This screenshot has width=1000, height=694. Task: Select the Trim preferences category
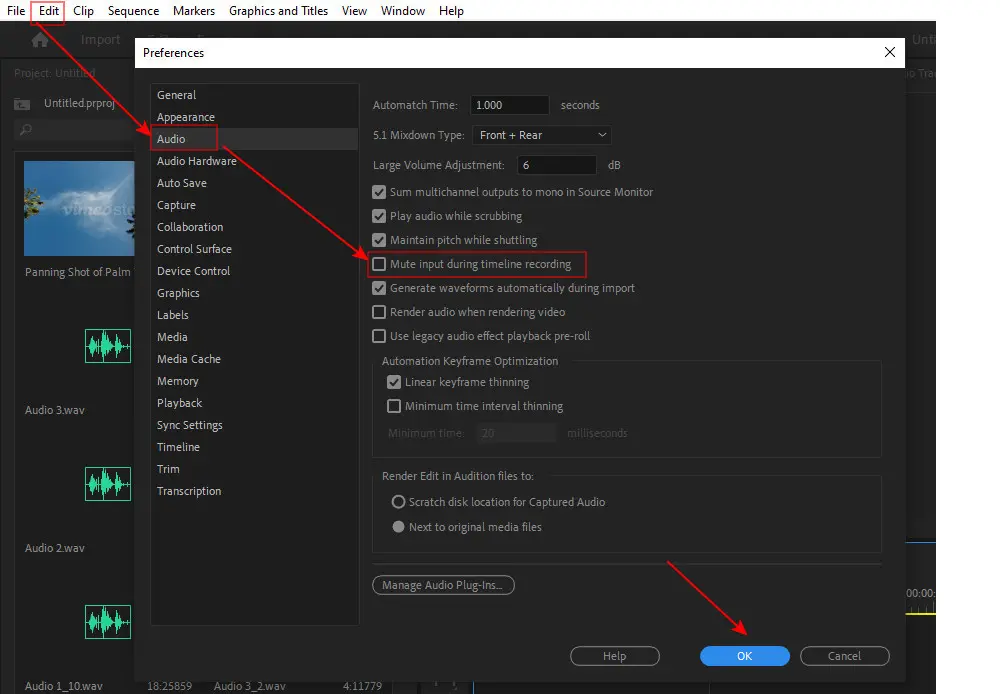click(x=254, y=469)
